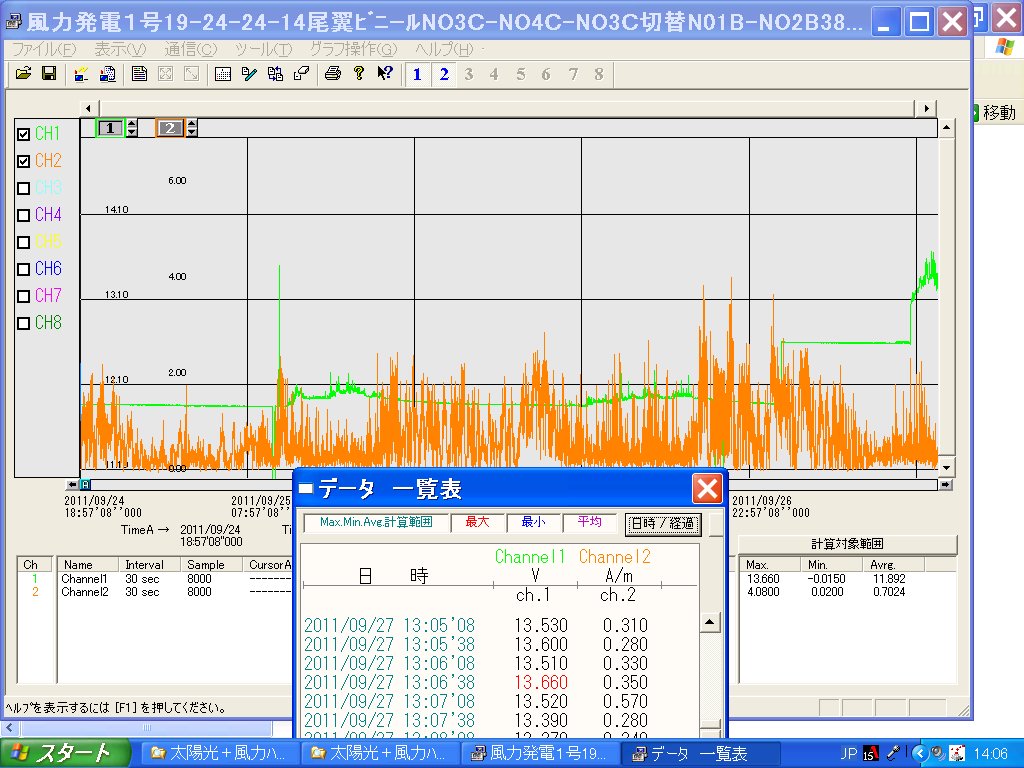This screenshot has width=1024, height=768.
Task: Click the context help arrow-question icon
Action: click(x=384, y=73)
